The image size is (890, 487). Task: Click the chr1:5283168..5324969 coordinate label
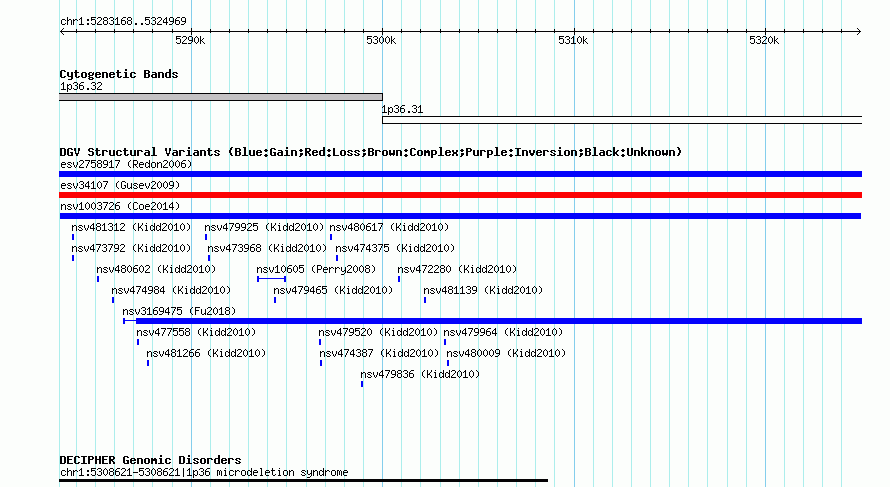(123, 21)
